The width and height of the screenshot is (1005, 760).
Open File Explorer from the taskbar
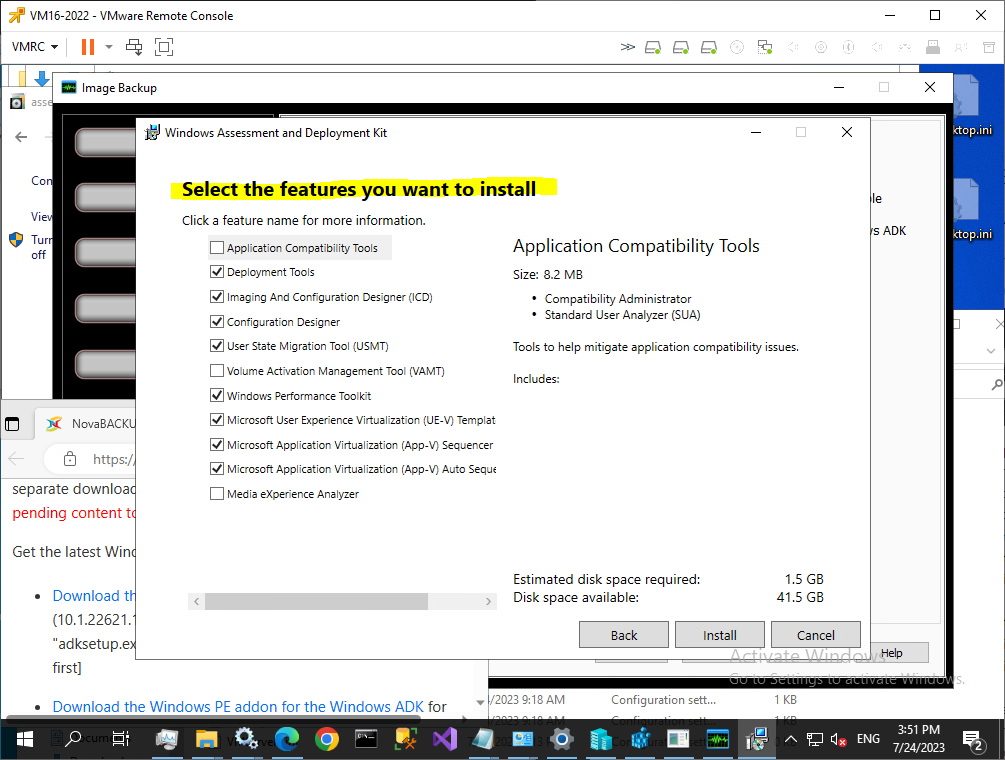coord(206,739)
